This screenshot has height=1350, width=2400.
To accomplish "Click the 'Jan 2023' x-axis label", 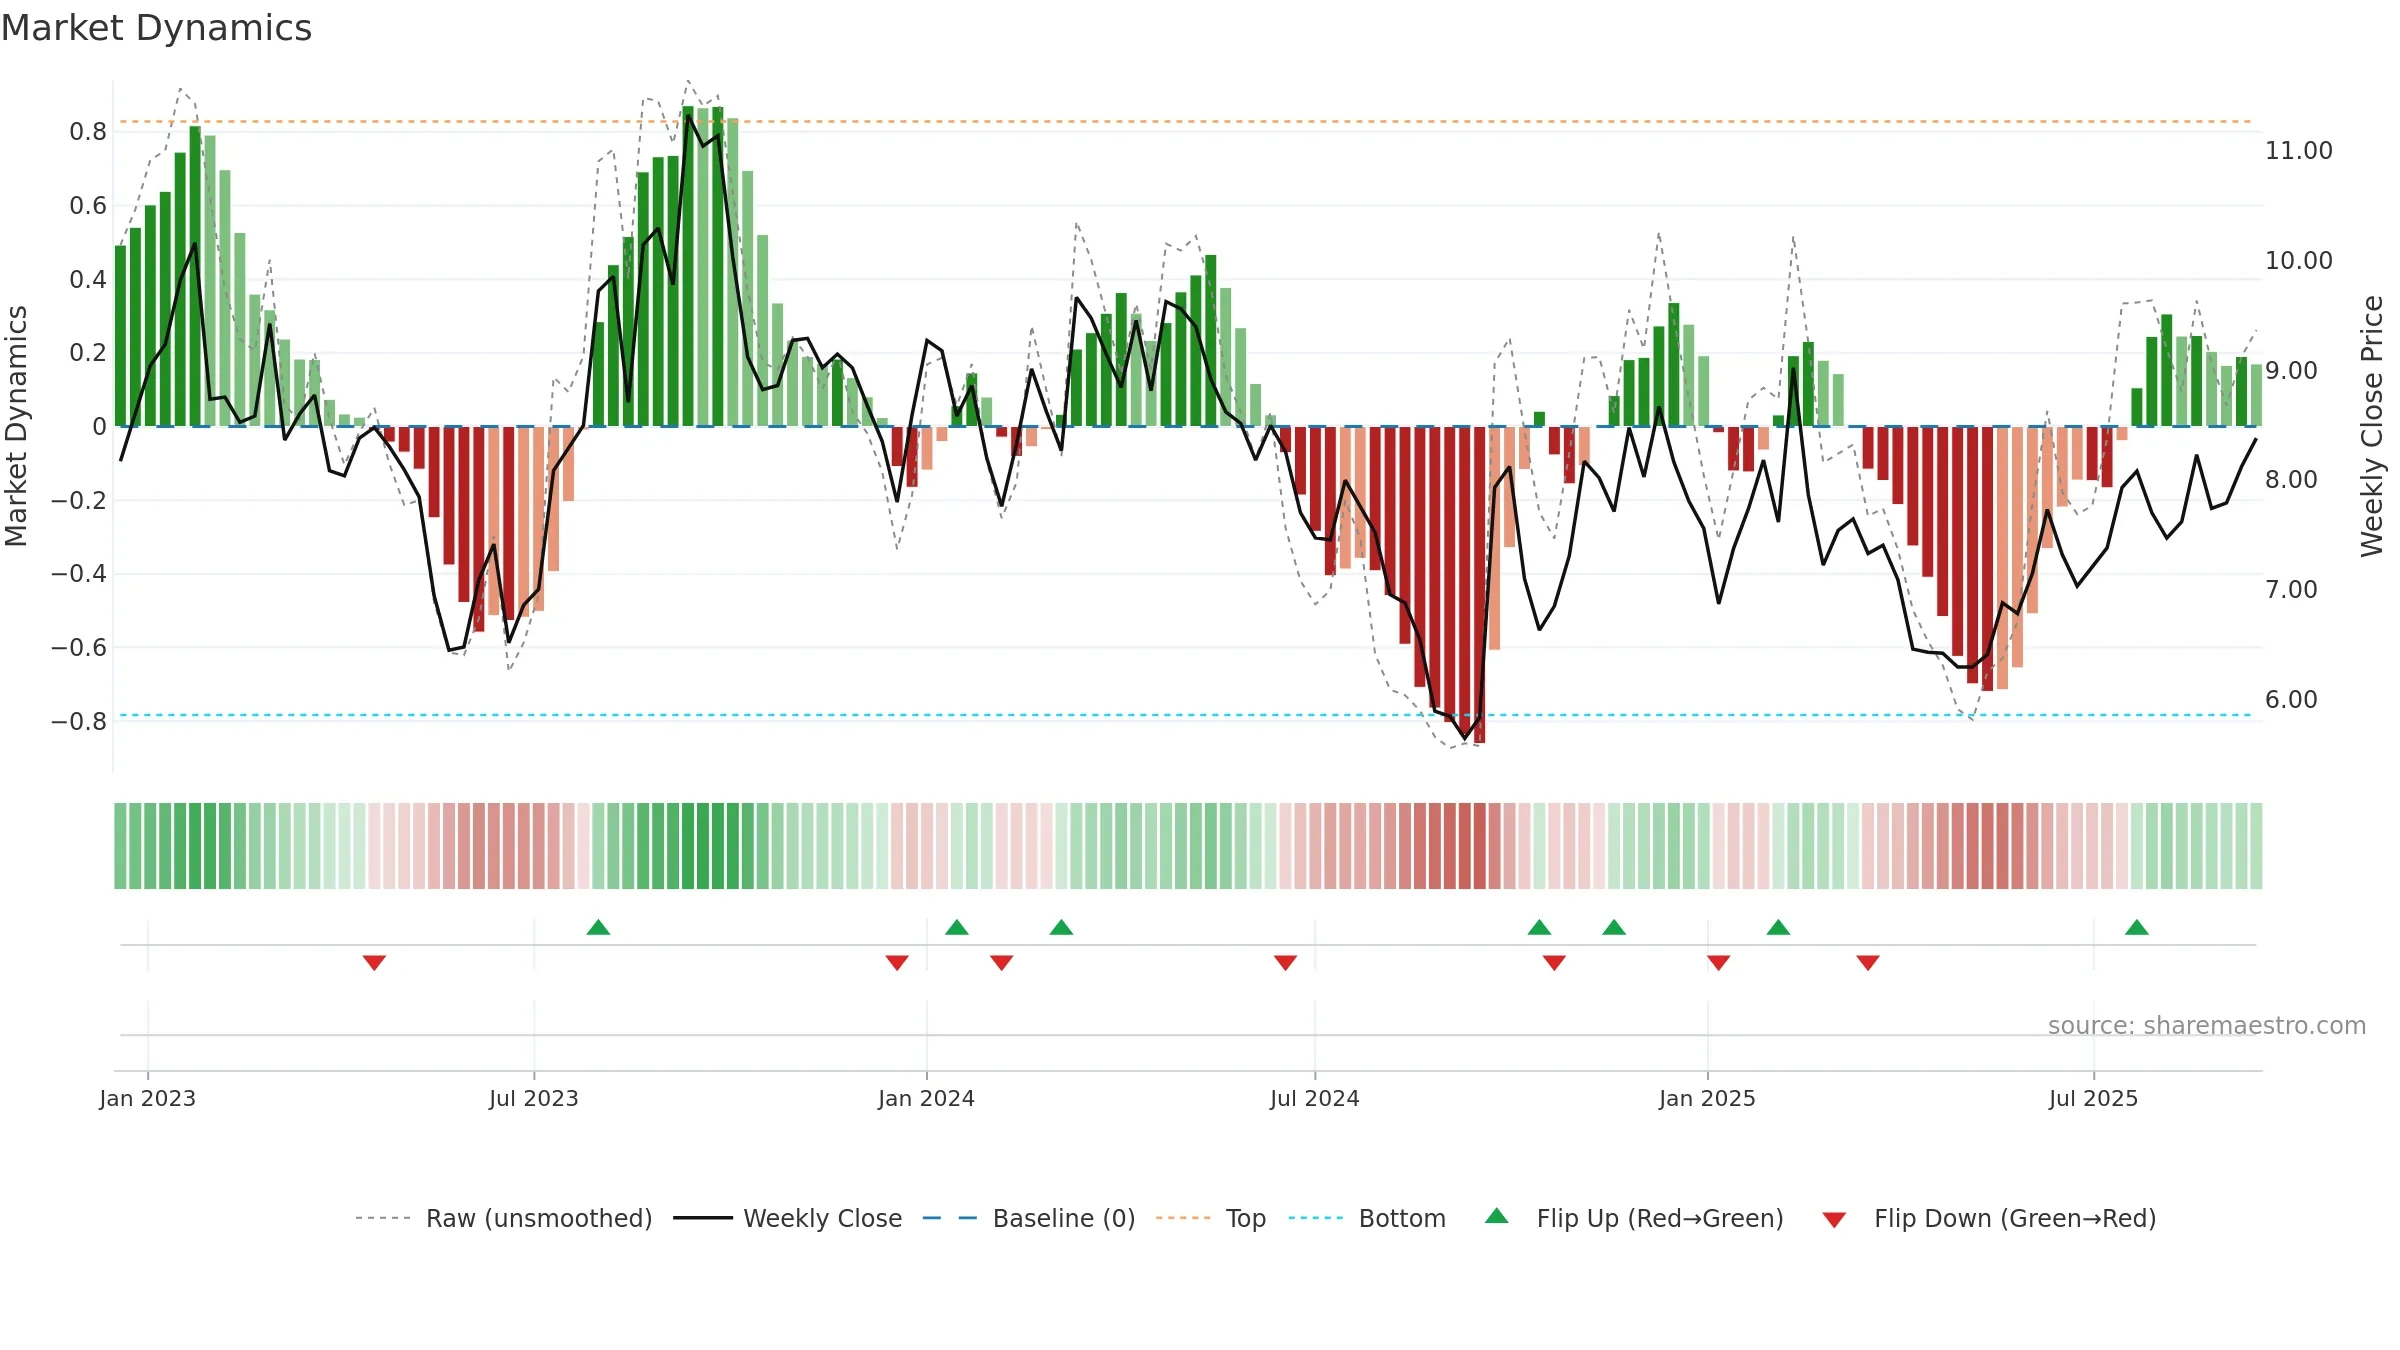I will coord(148,1098).
